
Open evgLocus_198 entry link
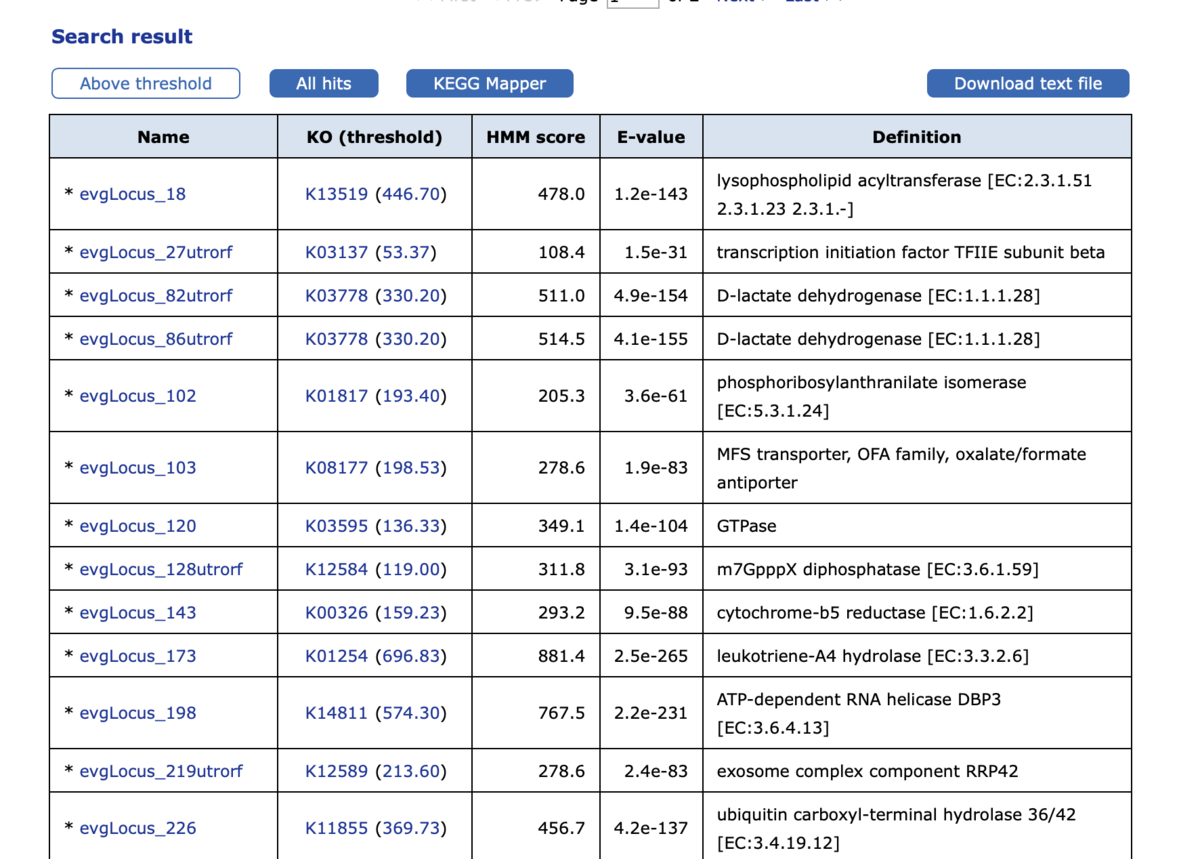[137, 713]
